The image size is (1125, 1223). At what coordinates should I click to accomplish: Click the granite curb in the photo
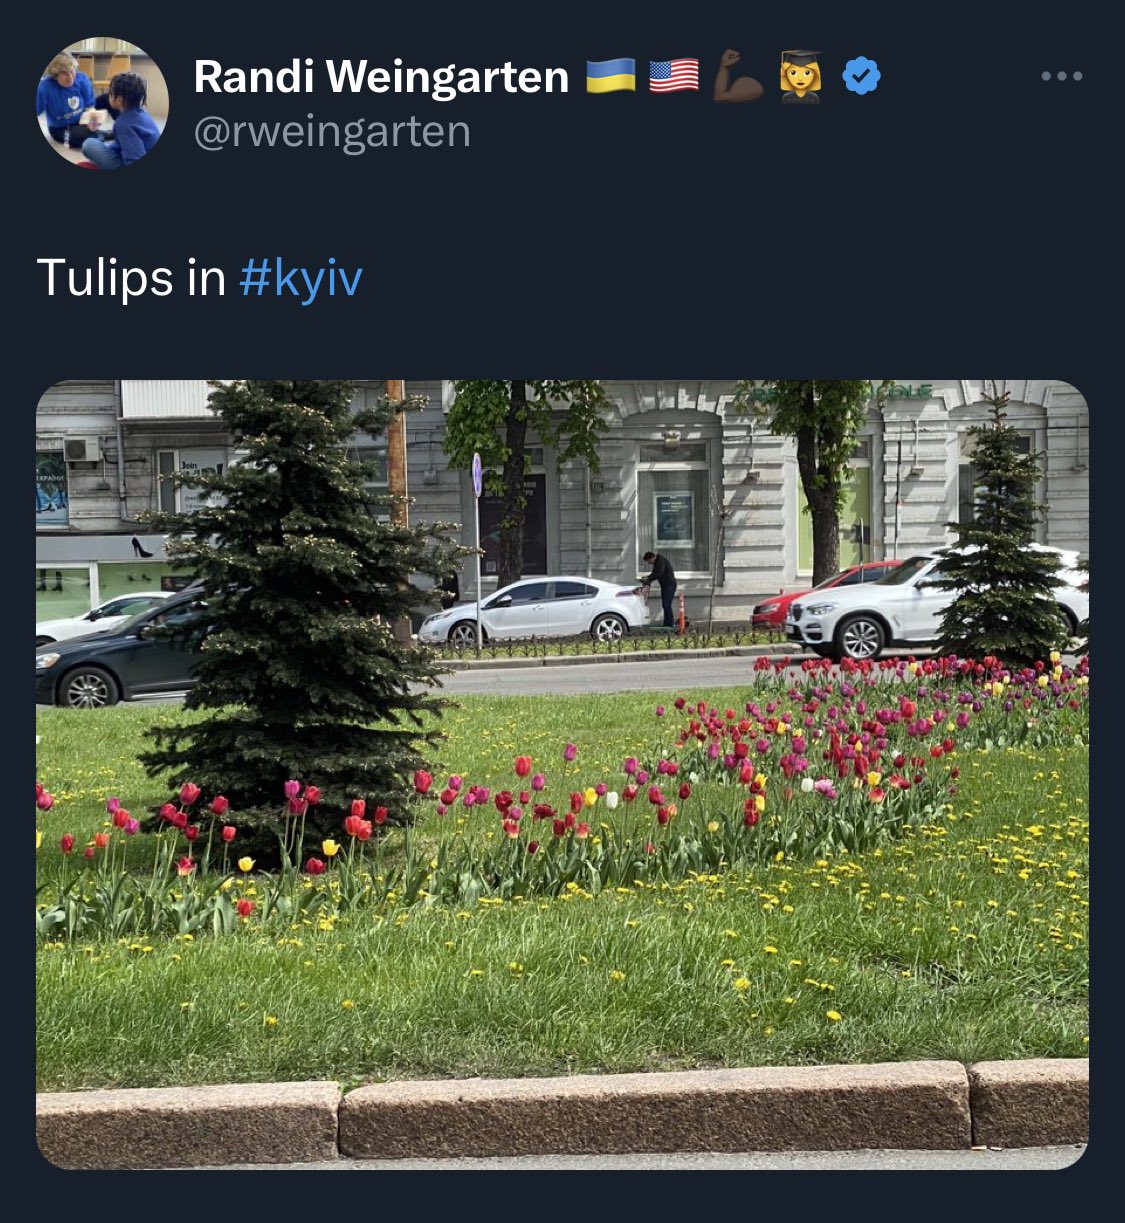coord(562,1112)
